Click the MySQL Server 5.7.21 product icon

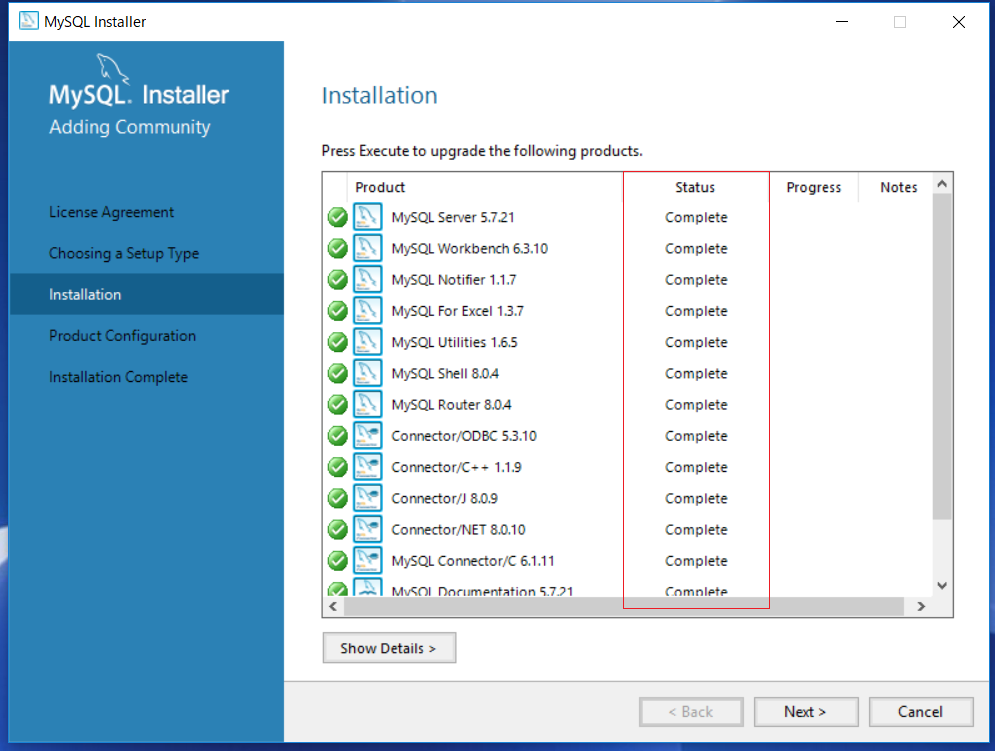(x=368, y=217)
